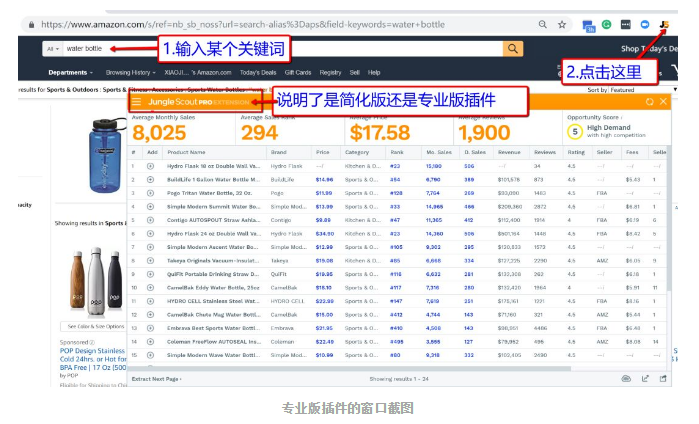Open Registry in Amazon nav

coord(330,72)
